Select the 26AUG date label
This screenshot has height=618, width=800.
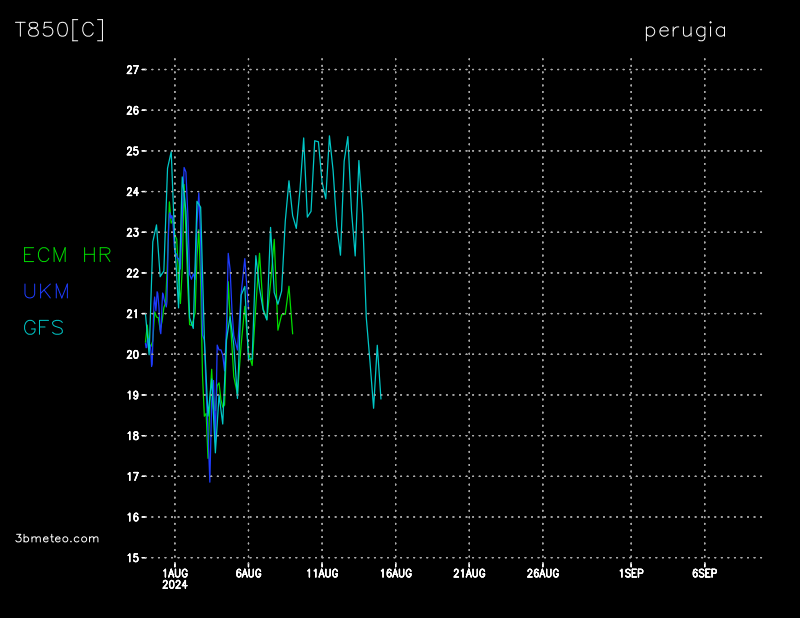click(x=543, y=573)
